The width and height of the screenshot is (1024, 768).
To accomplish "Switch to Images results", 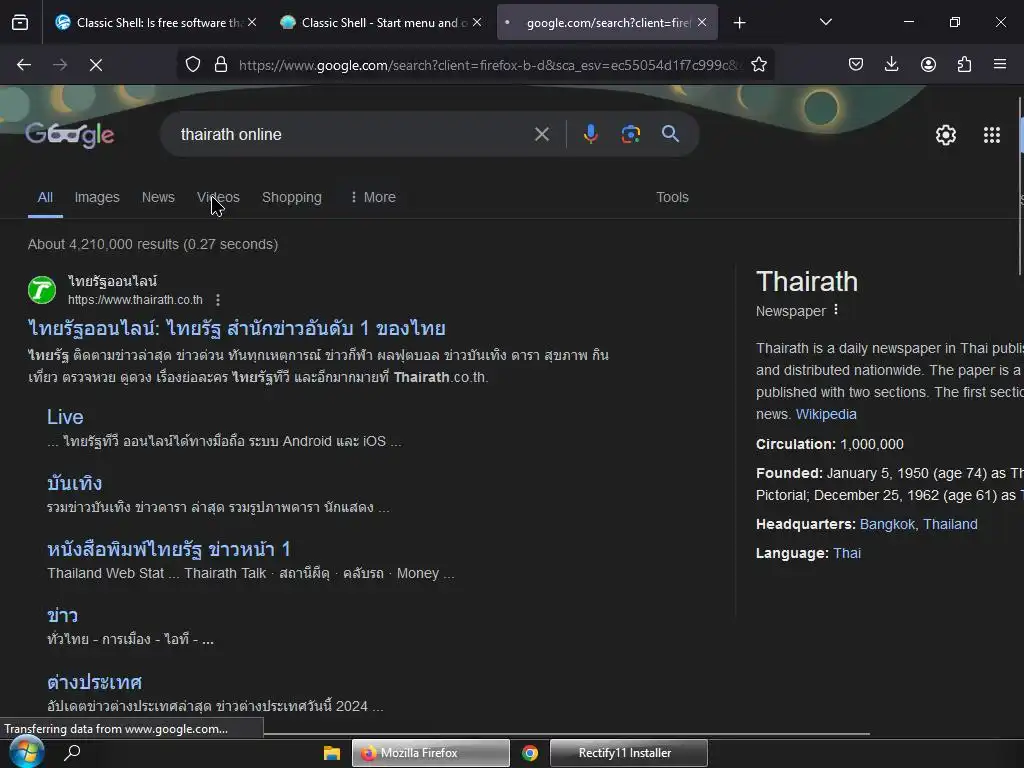I will tap(97, 197).
